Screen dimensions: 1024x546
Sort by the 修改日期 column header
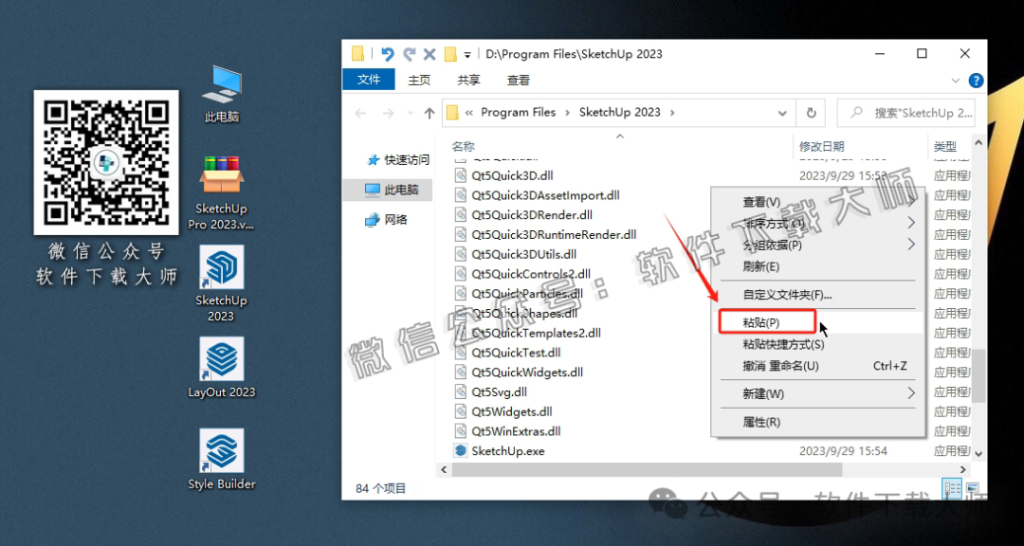822,146
